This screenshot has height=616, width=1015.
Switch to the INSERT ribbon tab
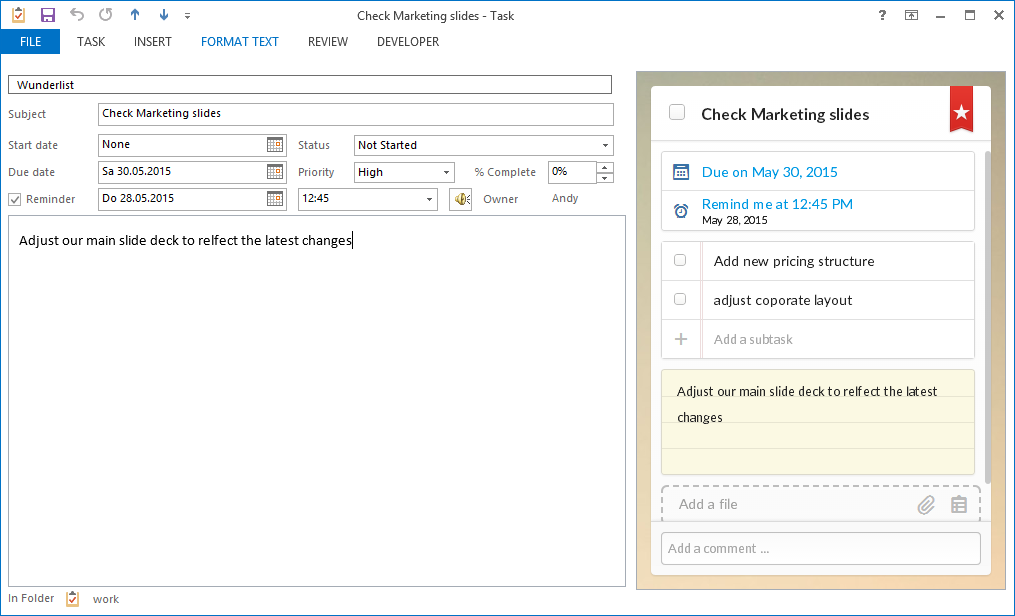pyautogui.click(x=152, y=41)
